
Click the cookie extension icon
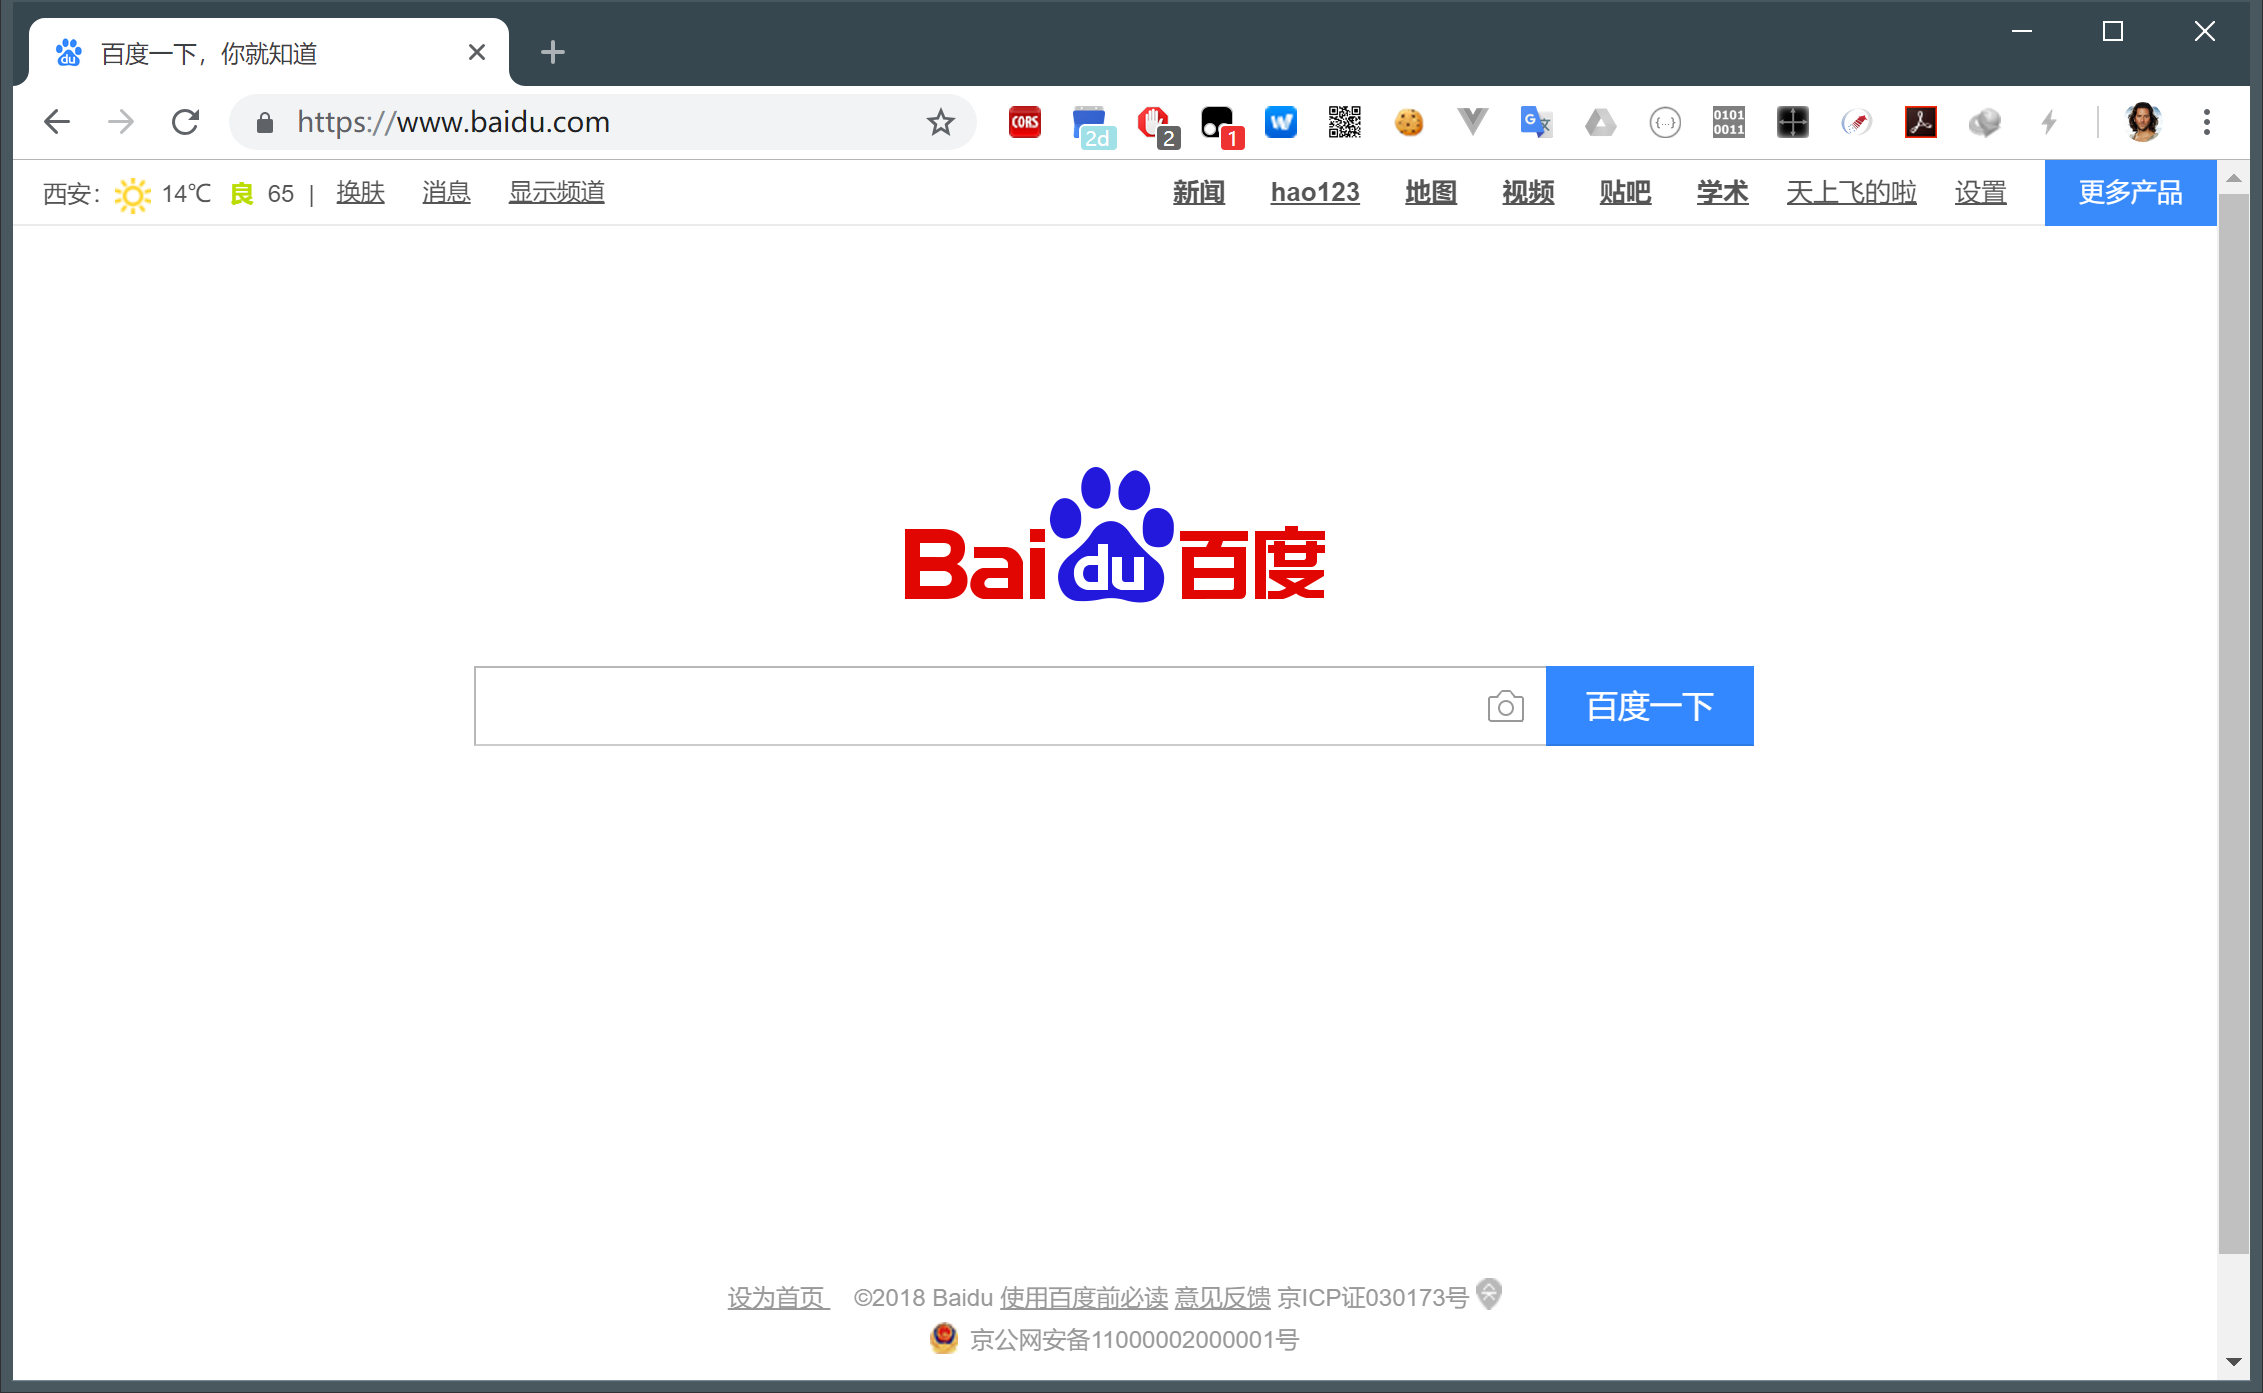pyautogui.click(x=1408, y=122)
